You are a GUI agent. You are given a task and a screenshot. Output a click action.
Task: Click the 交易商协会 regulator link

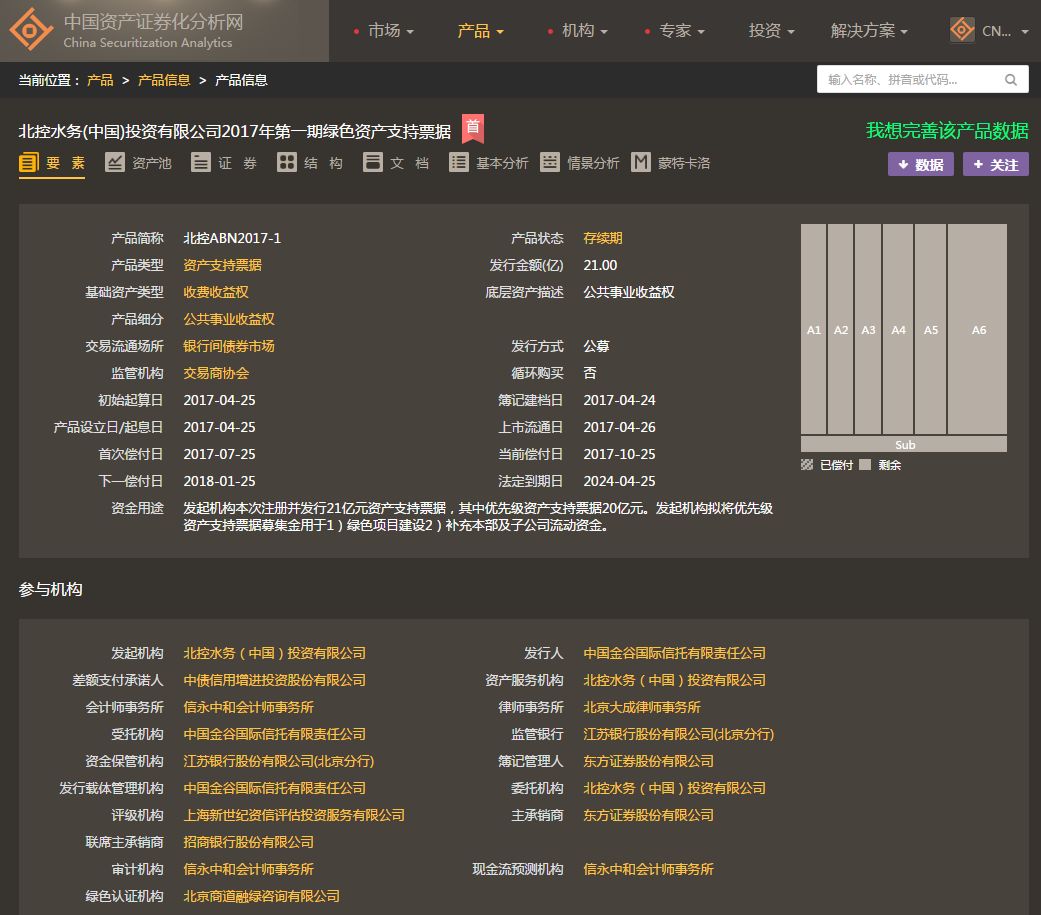pos(216,373)
